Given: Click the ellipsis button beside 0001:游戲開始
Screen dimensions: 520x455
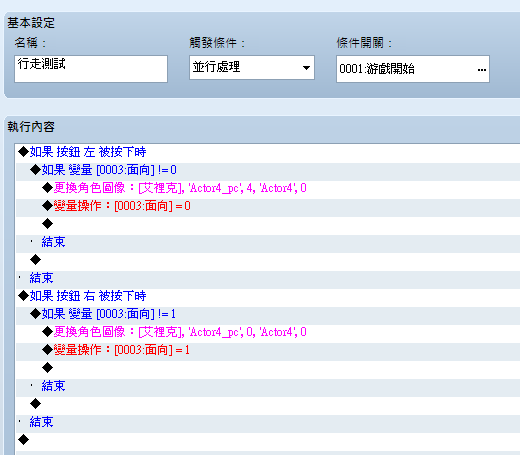Looking at the screenshot, I should point(481,69).
